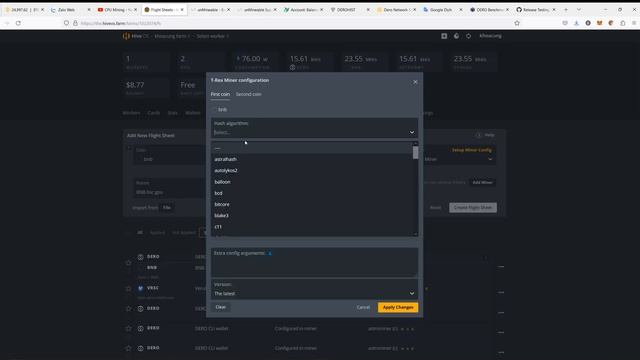640x360 pixels.
Task: Click the yellow Apply Changes button
Action: 398,307
